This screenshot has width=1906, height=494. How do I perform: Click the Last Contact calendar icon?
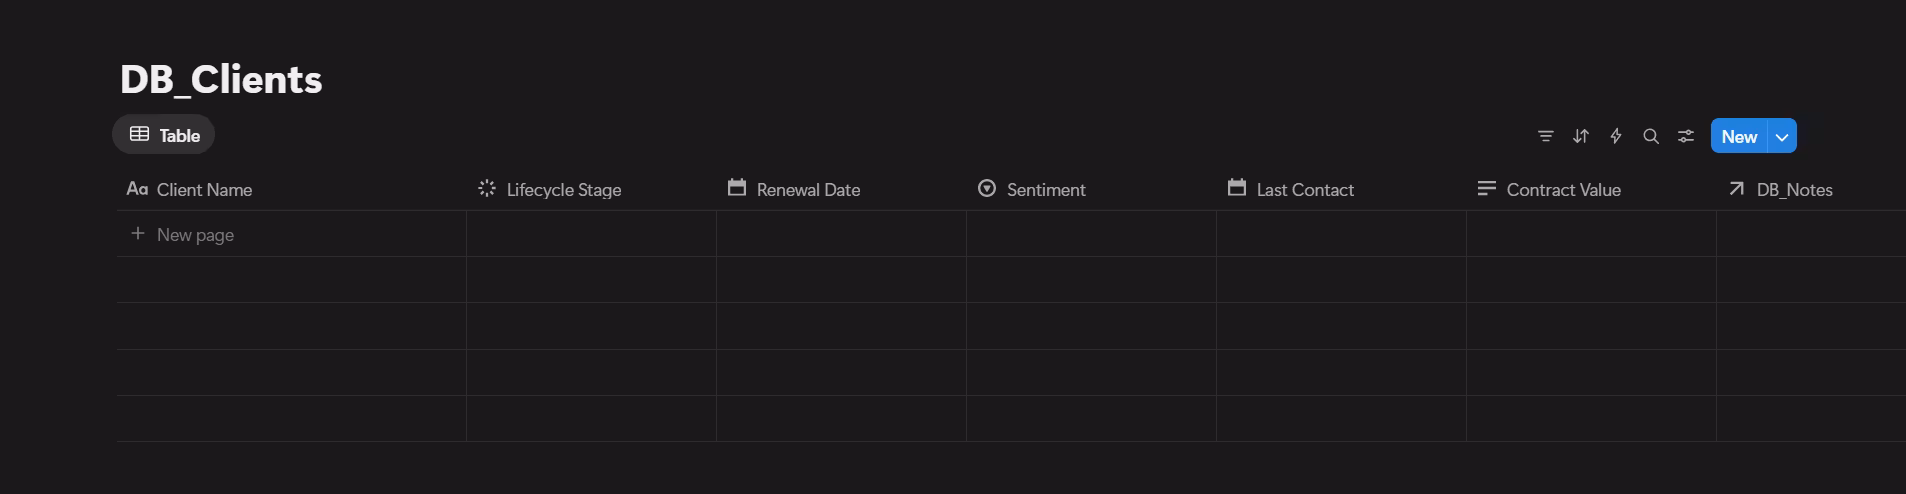pos(1237,188)
